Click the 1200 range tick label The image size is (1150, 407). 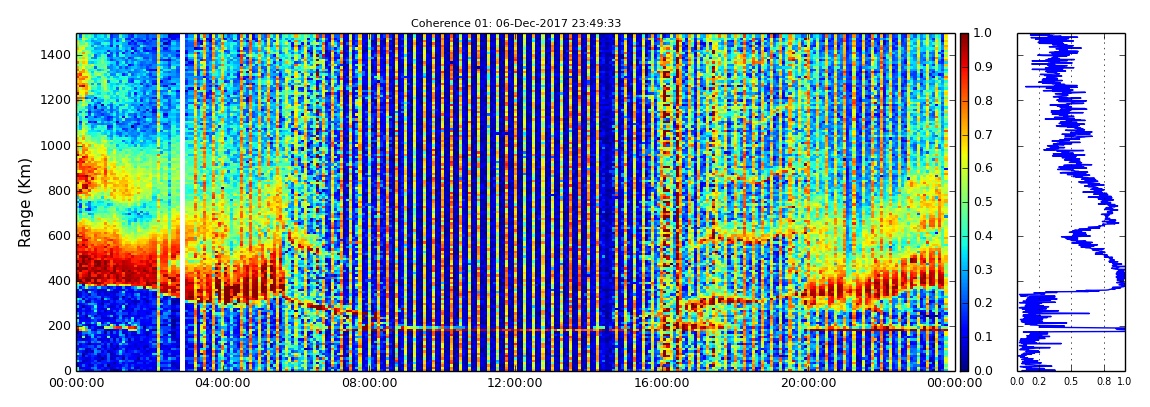pos(58,100)
